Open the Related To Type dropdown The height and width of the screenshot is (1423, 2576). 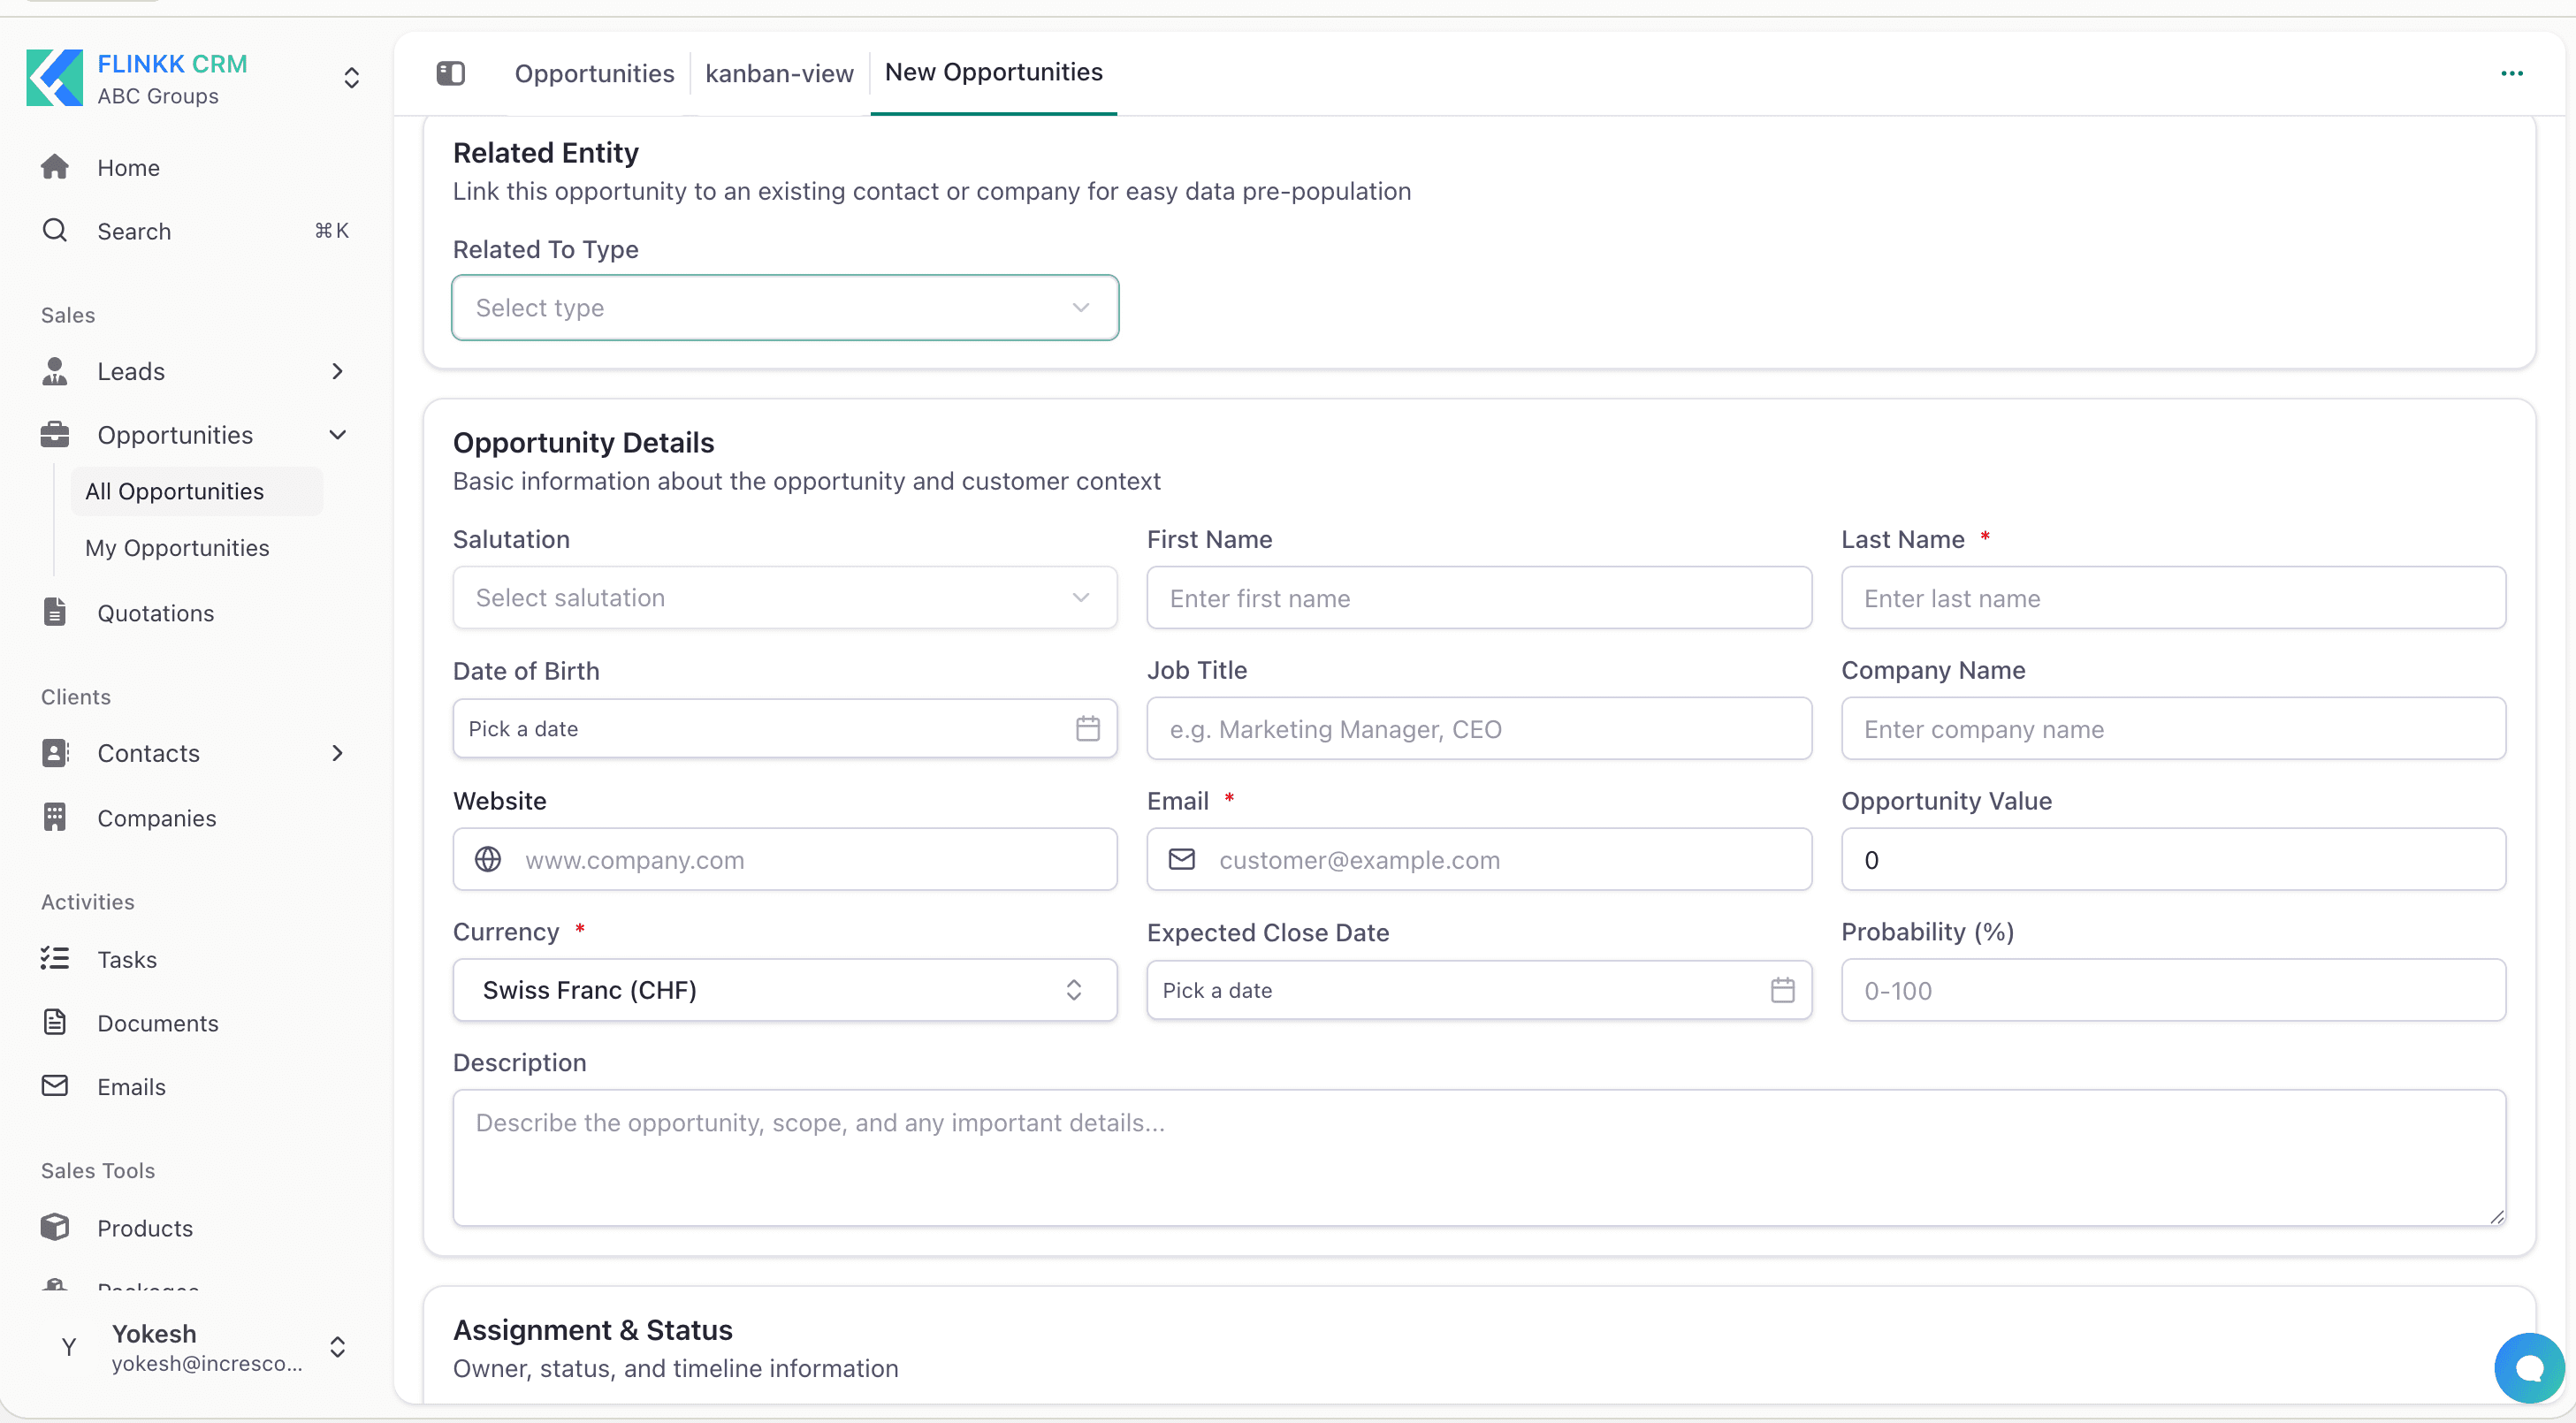(x=785, y=308)
